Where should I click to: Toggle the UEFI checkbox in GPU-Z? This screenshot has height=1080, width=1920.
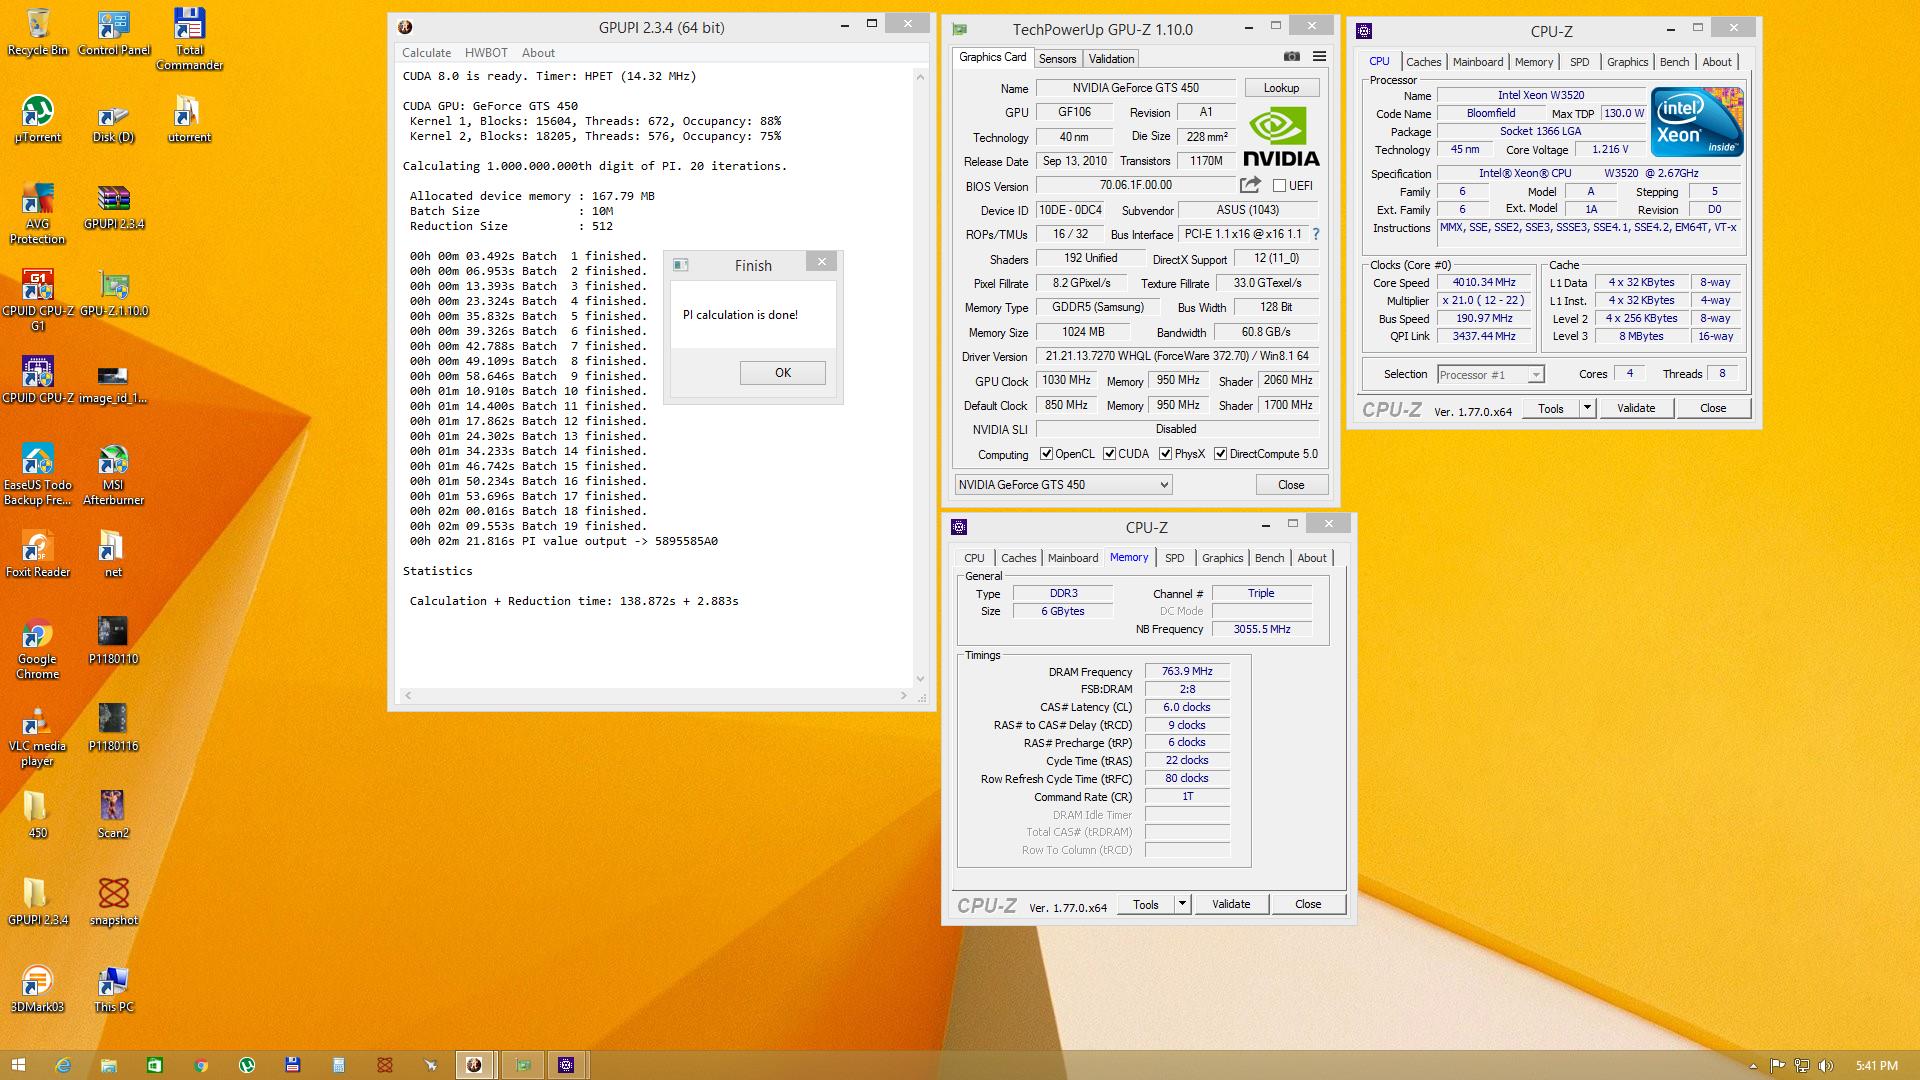coord(1279,185)
